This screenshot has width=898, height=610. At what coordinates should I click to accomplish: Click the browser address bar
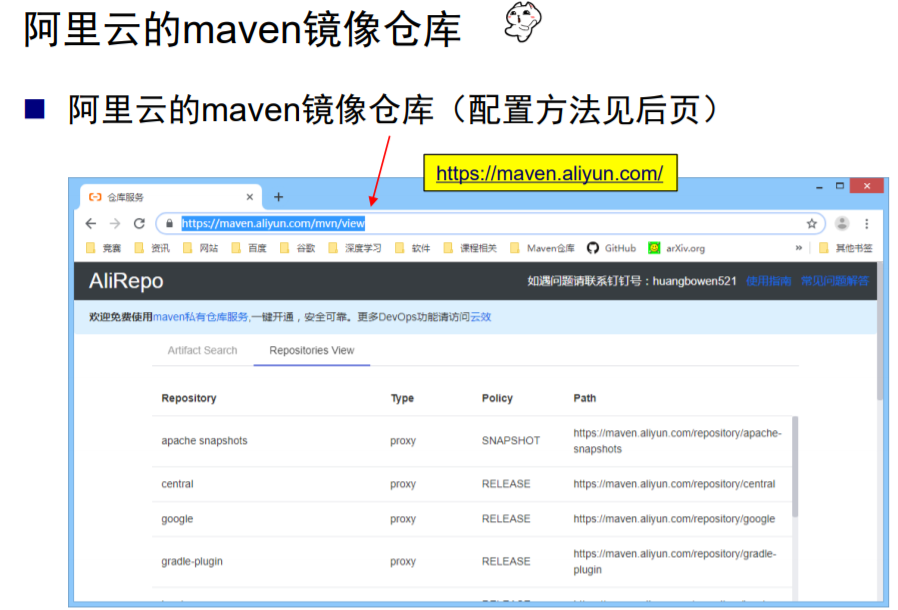[x=300, y=223]
